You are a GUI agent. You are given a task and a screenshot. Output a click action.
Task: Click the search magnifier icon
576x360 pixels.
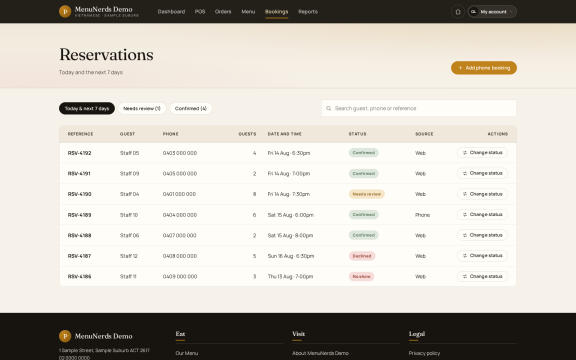(328, 108)
